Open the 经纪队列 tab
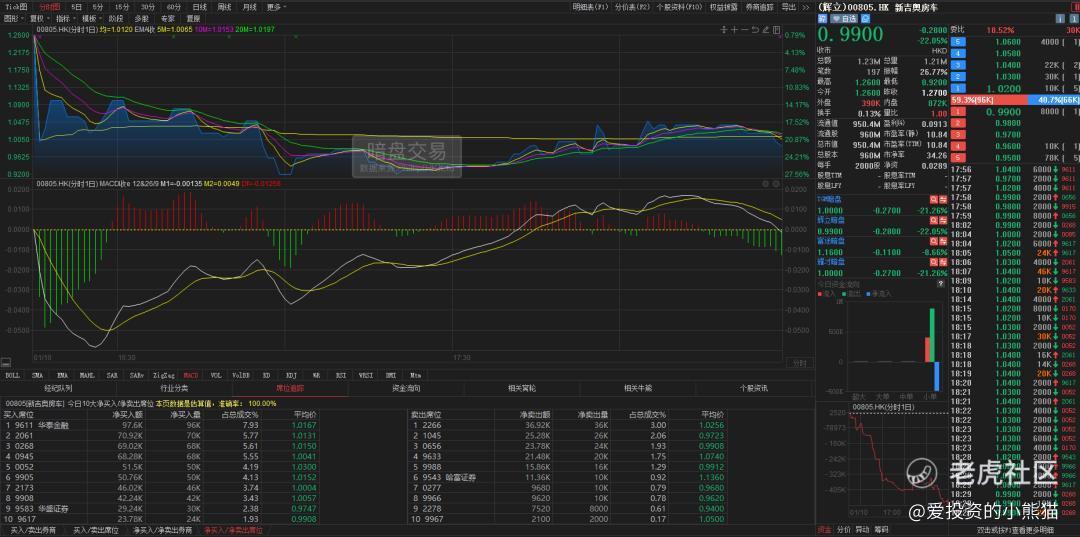 coord(58,388)
